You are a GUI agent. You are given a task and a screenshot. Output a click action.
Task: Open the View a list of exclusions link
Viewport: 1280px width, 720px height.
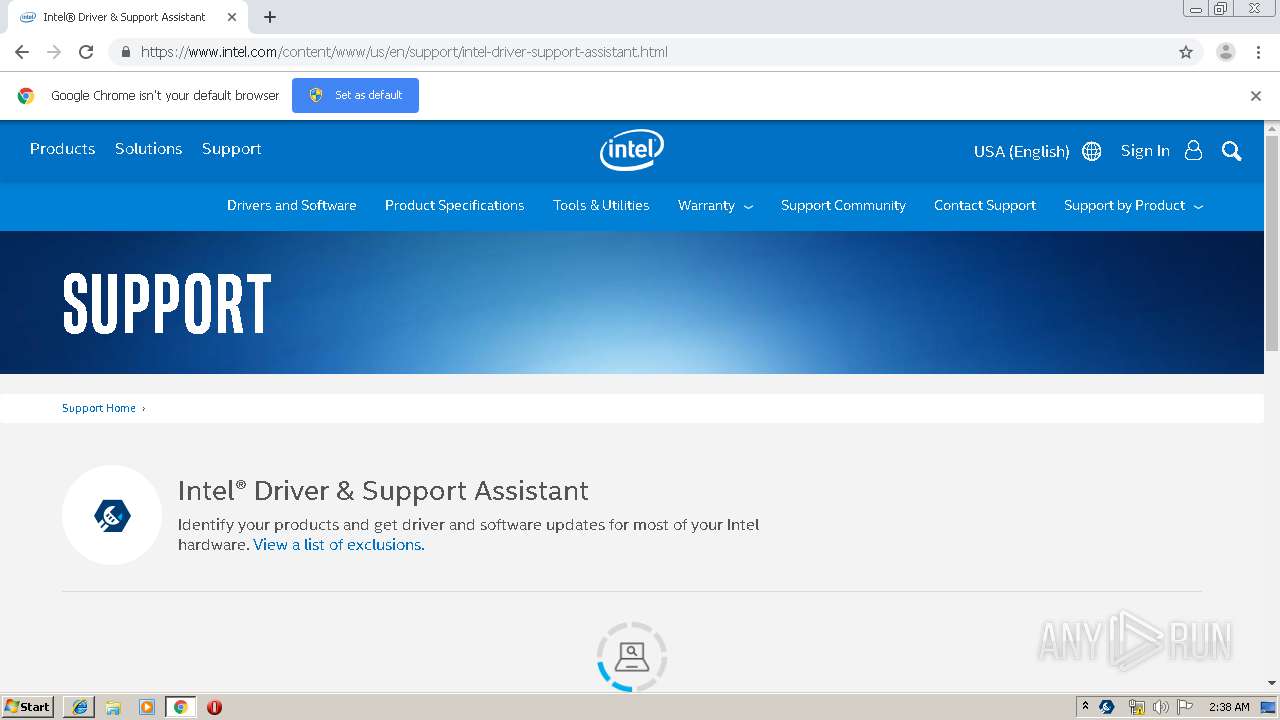coord(339,545)
